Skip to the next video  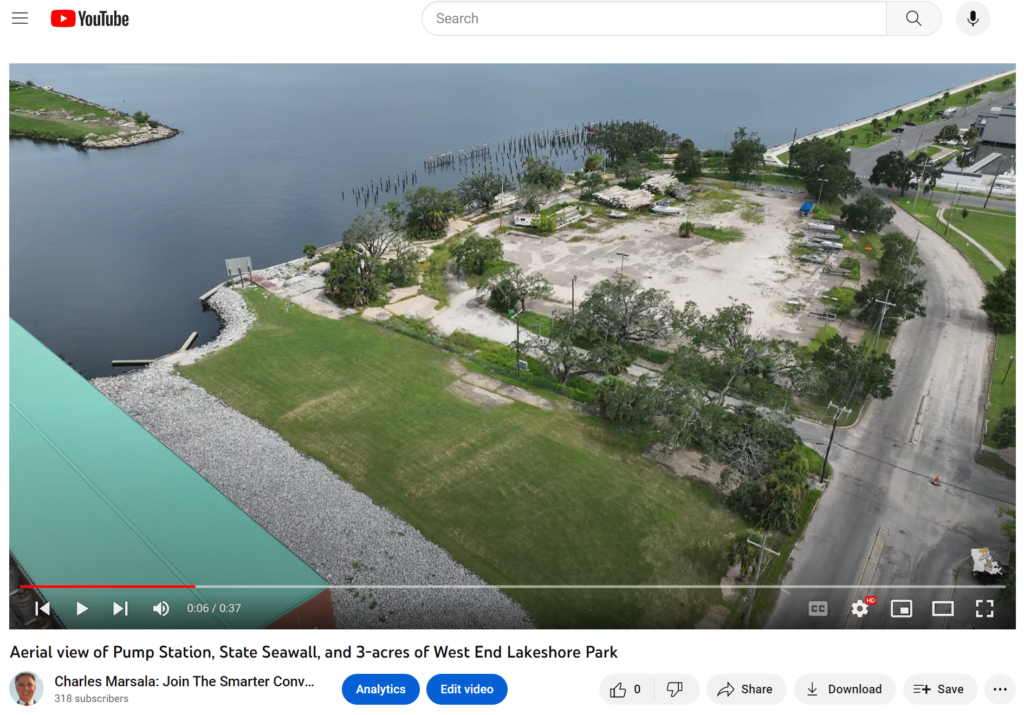[120, 609]
